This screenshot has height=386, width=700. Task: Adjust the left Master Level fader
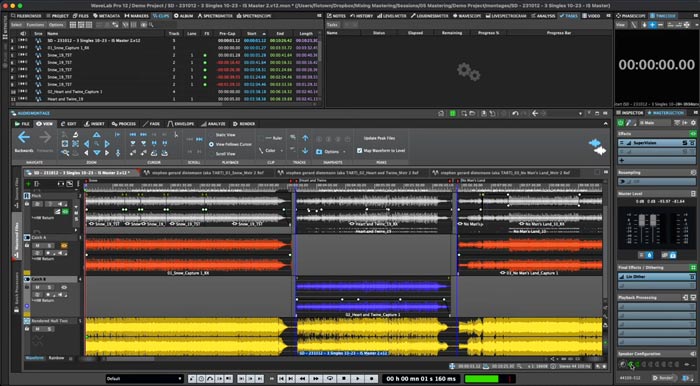coord(642,220)
